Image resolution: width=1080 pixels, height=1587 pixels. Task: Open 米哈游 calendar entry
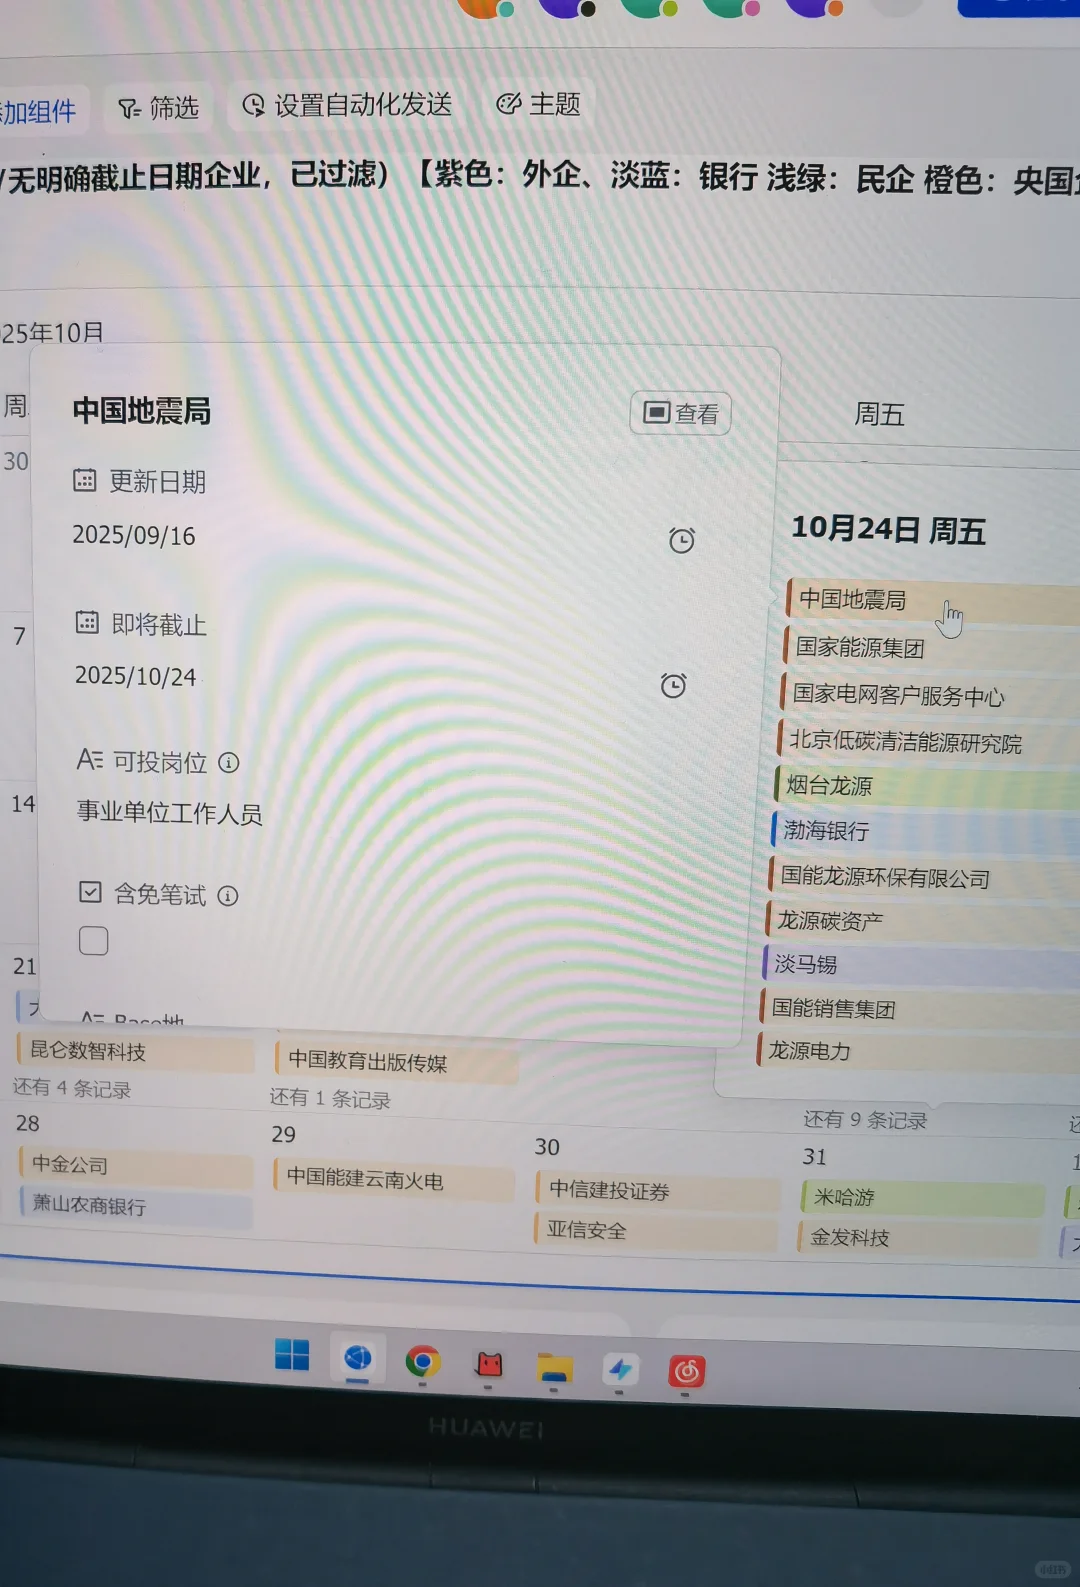pos(921,1198)
